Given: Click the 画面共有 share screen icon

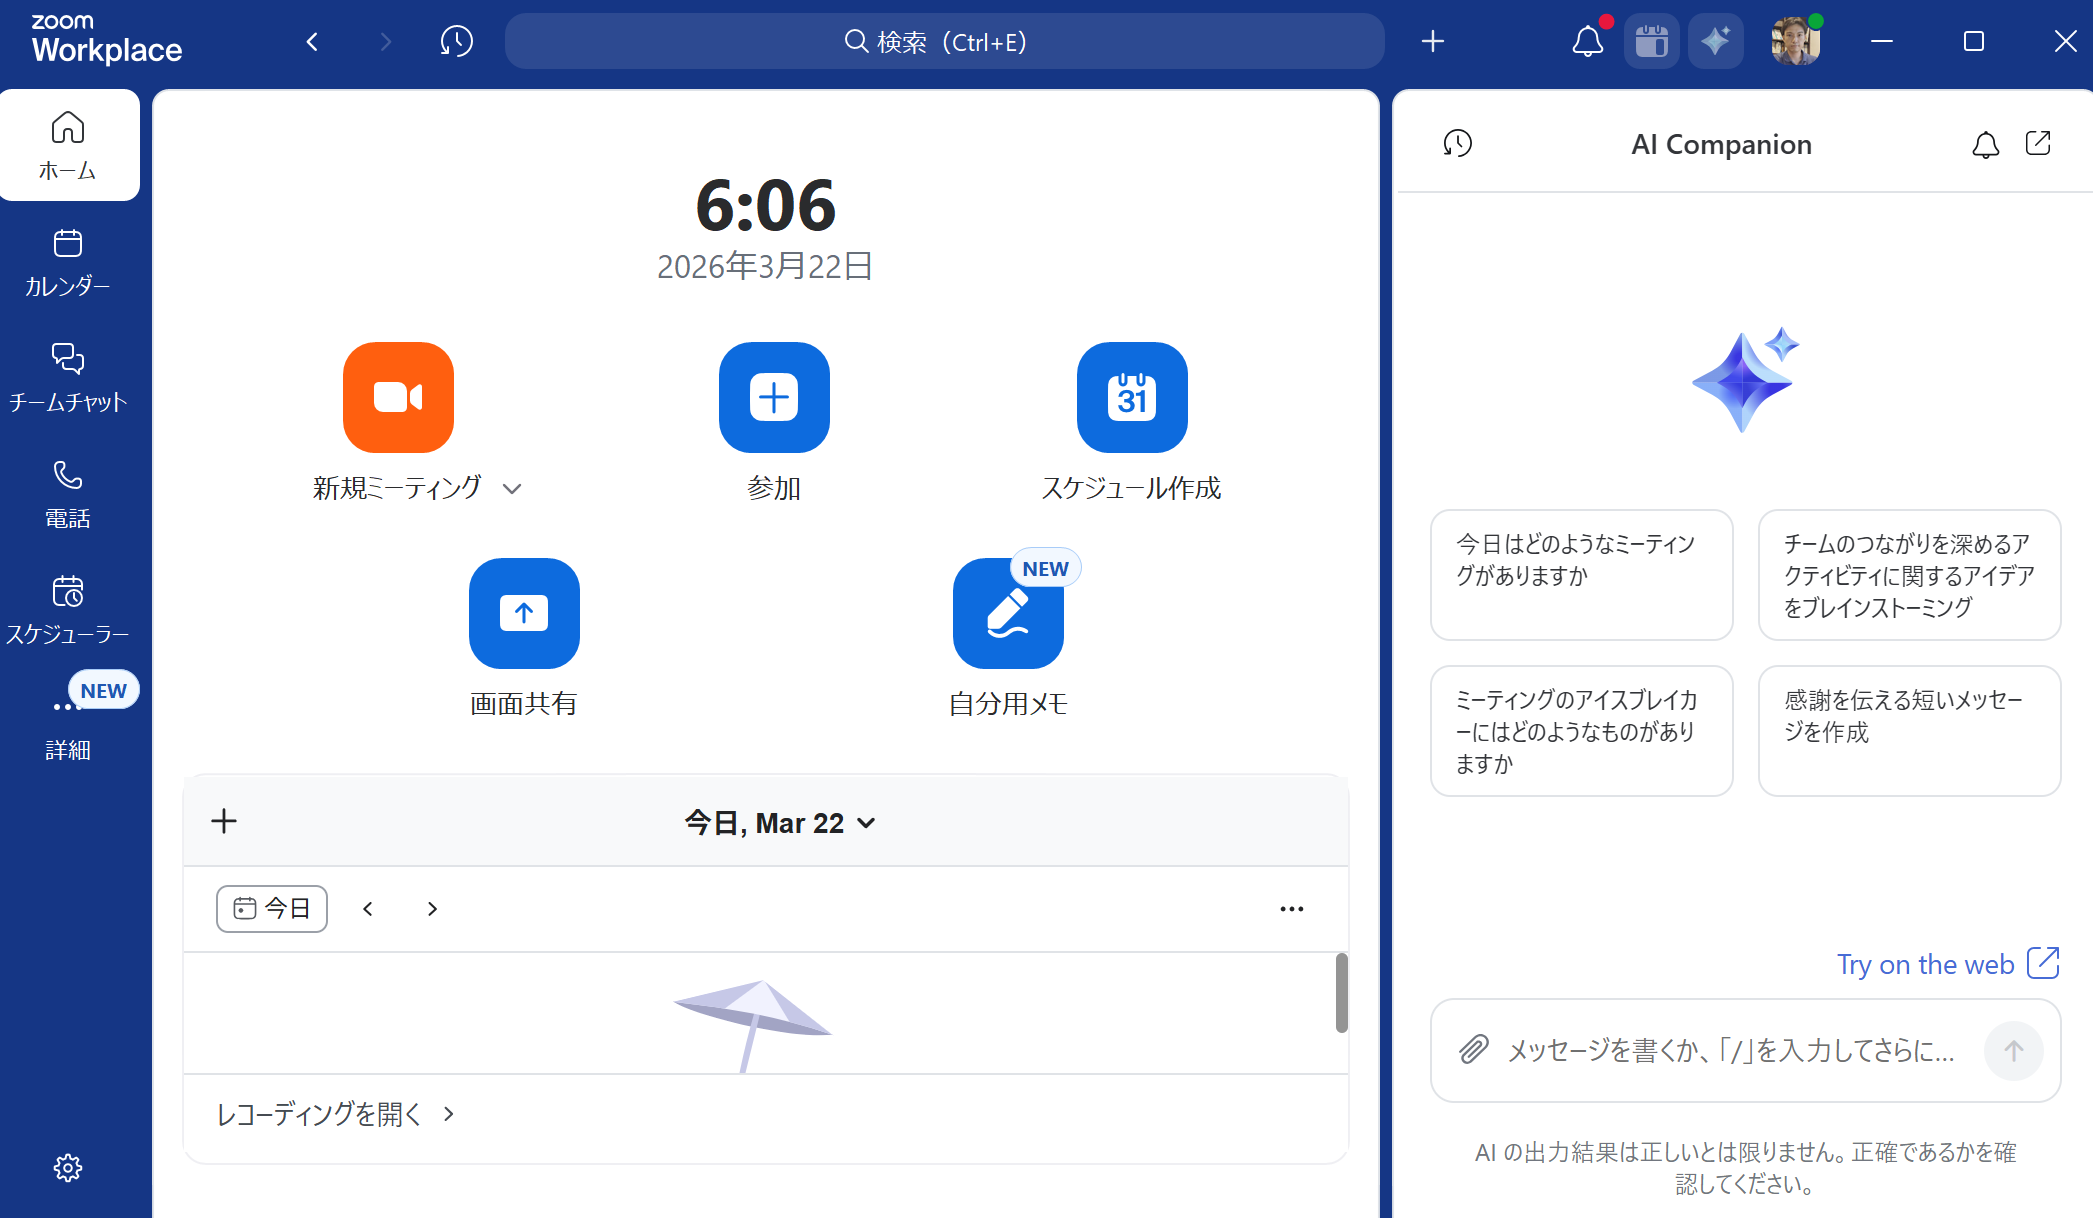Looking at the screenshot, I should pos(524,613).
